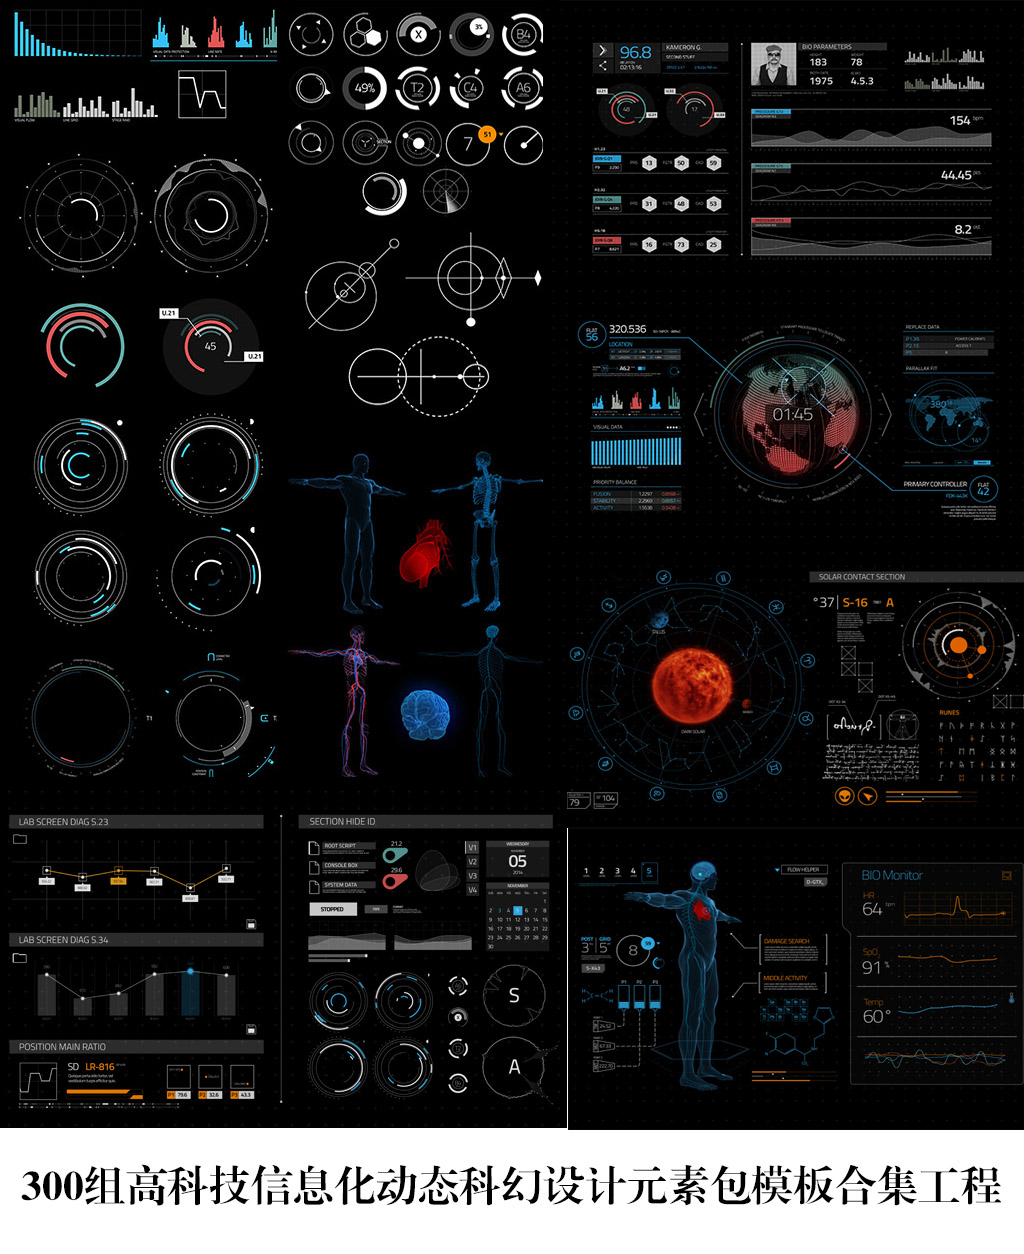The height and width of the screenshot is (1254, 1024).
Task: Click the red sun in the solar map
Action: coord(693,684)
